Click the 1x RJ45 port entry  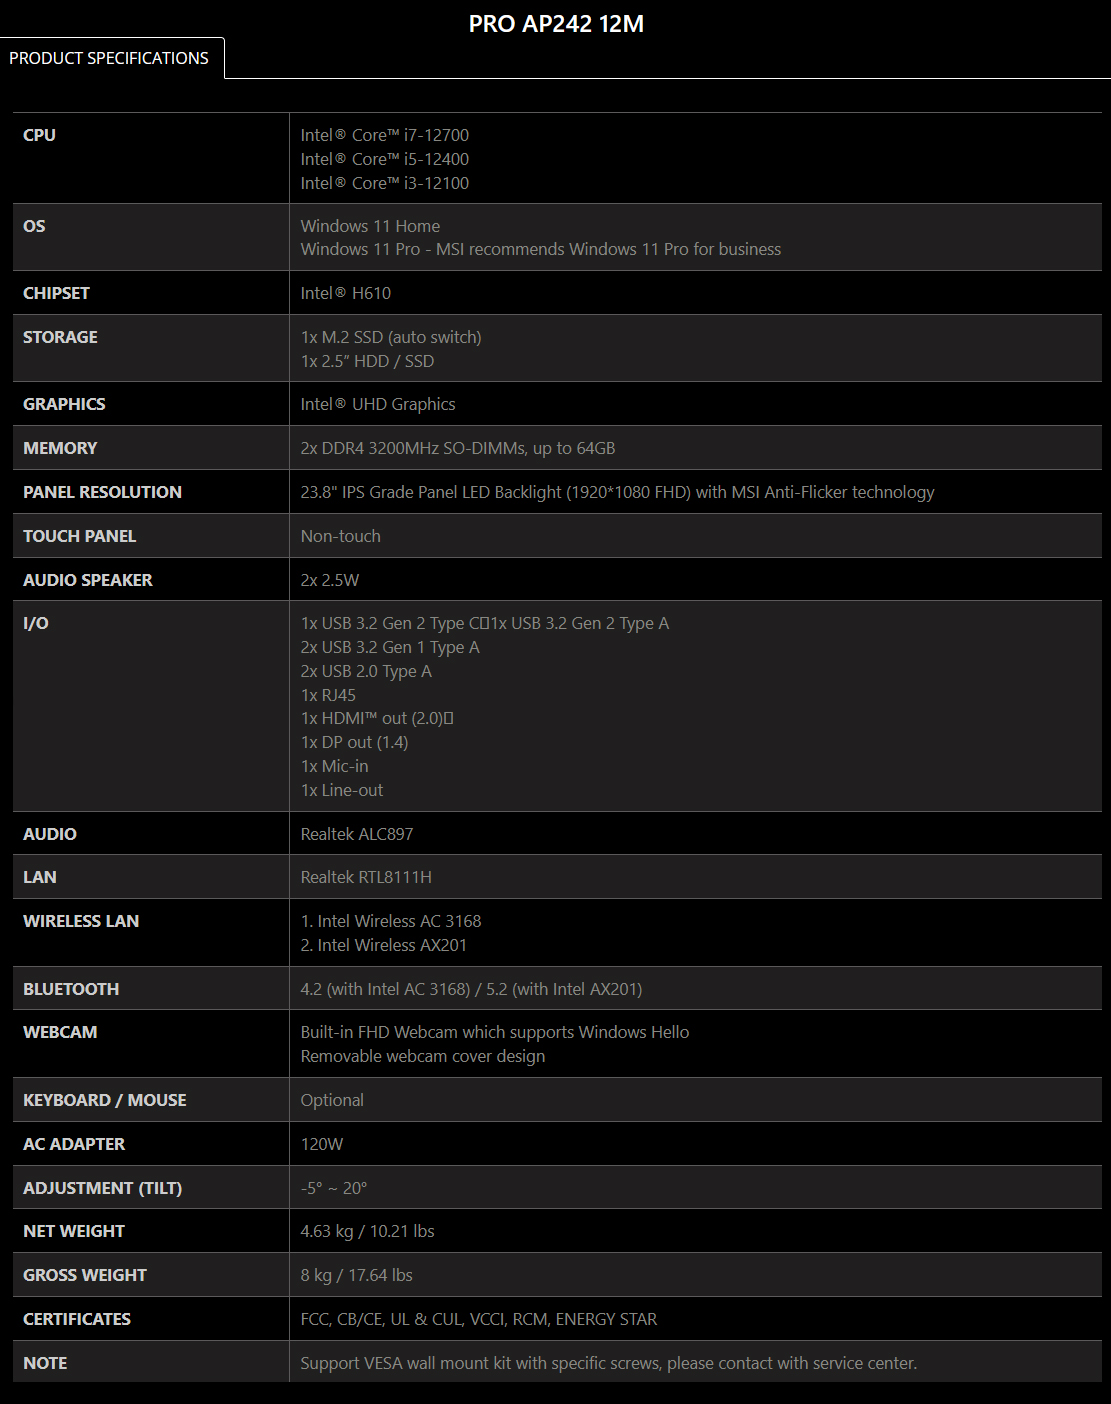pyautogui.click(x=328, y=695)
